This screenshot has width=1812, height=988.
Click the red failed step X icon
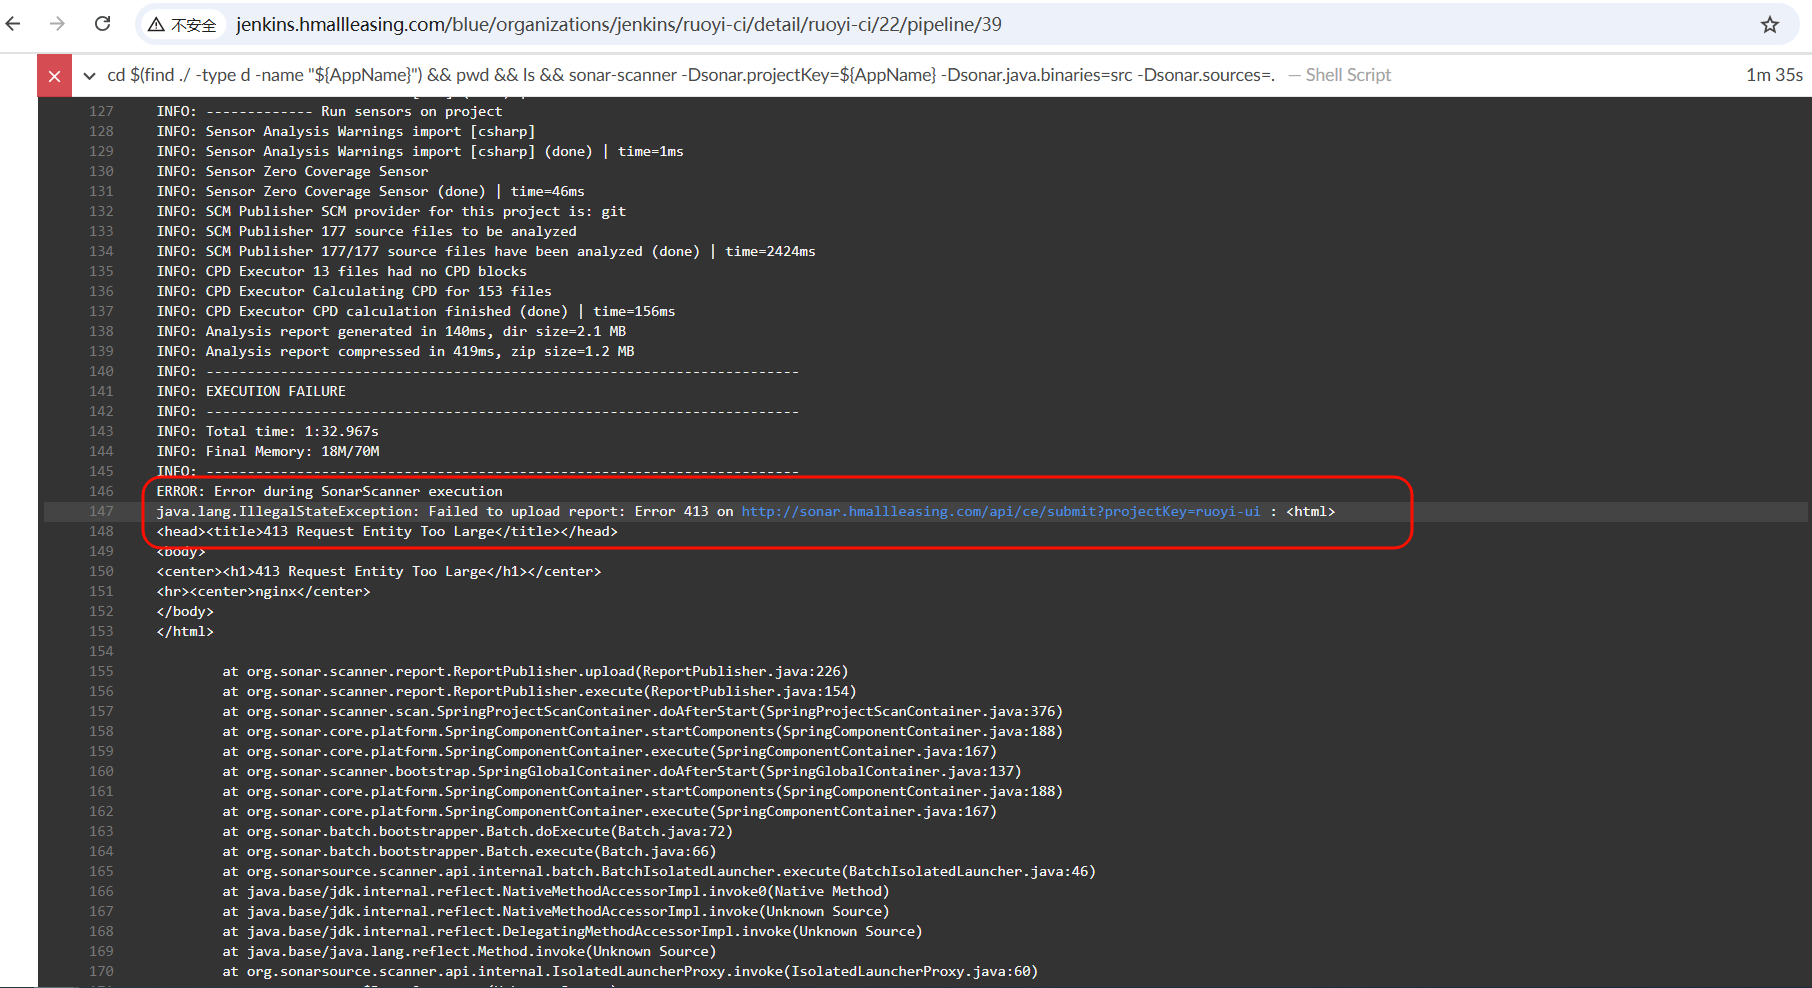[55, 76]
